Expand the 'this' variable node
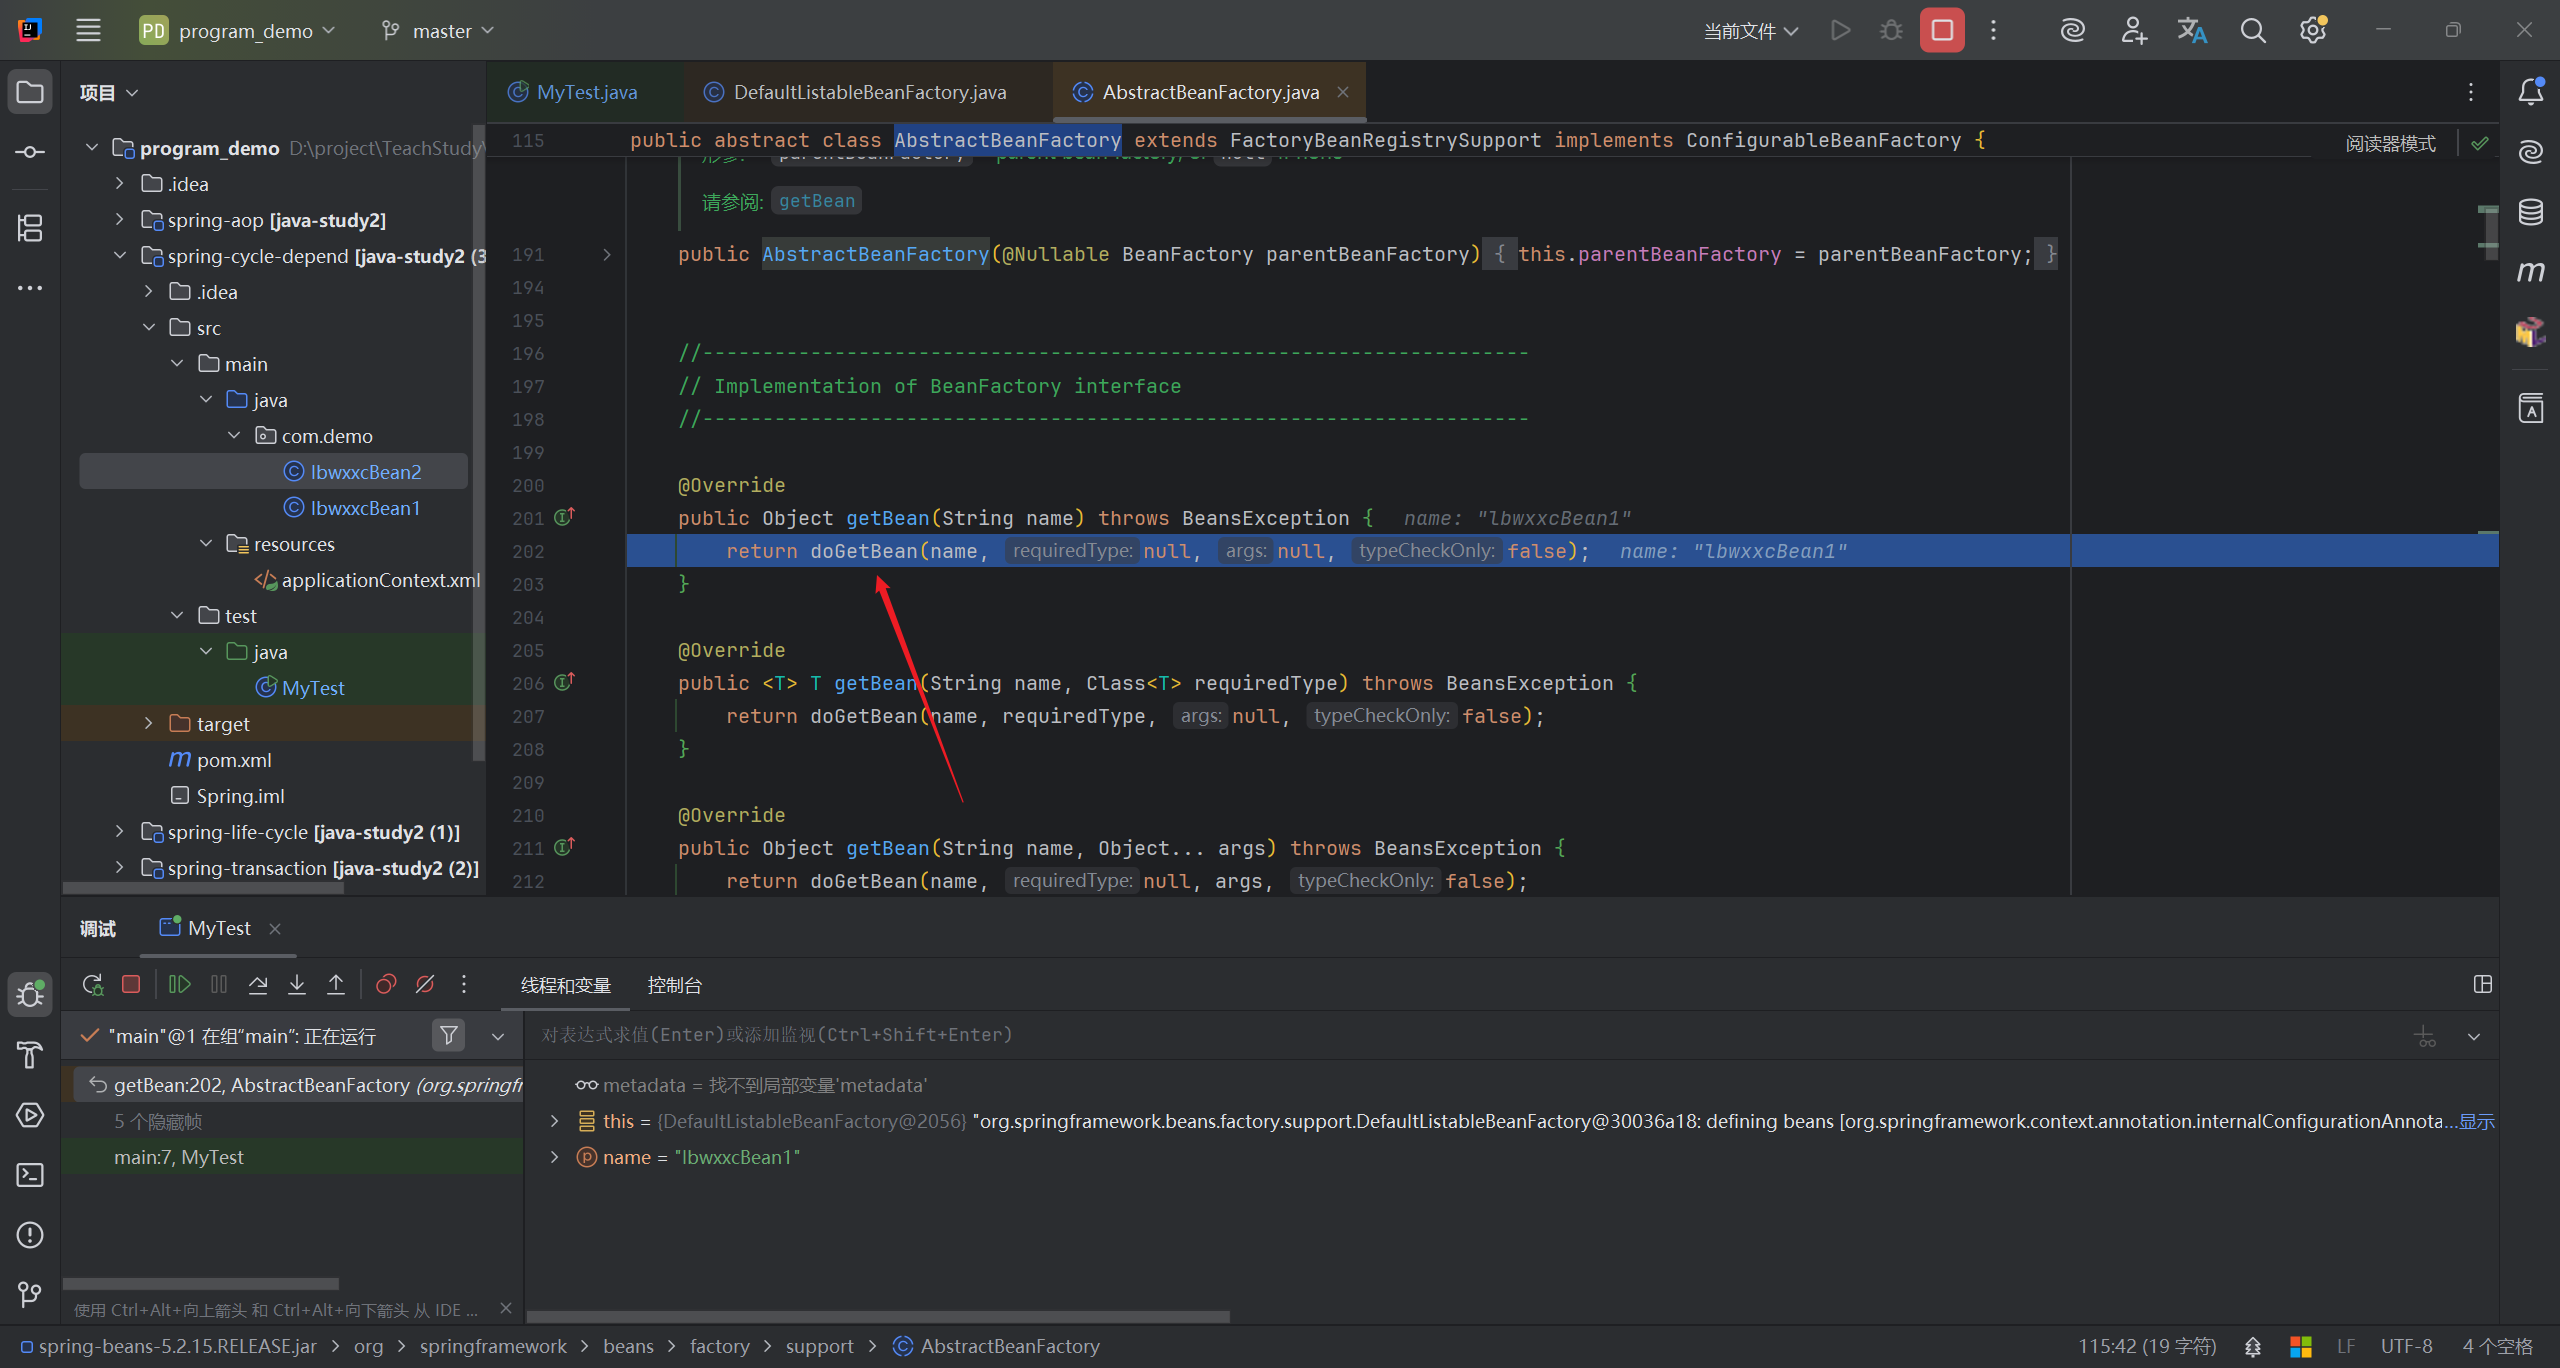This screenshot has width=2560, height=1368. (x=555, y=1121)
